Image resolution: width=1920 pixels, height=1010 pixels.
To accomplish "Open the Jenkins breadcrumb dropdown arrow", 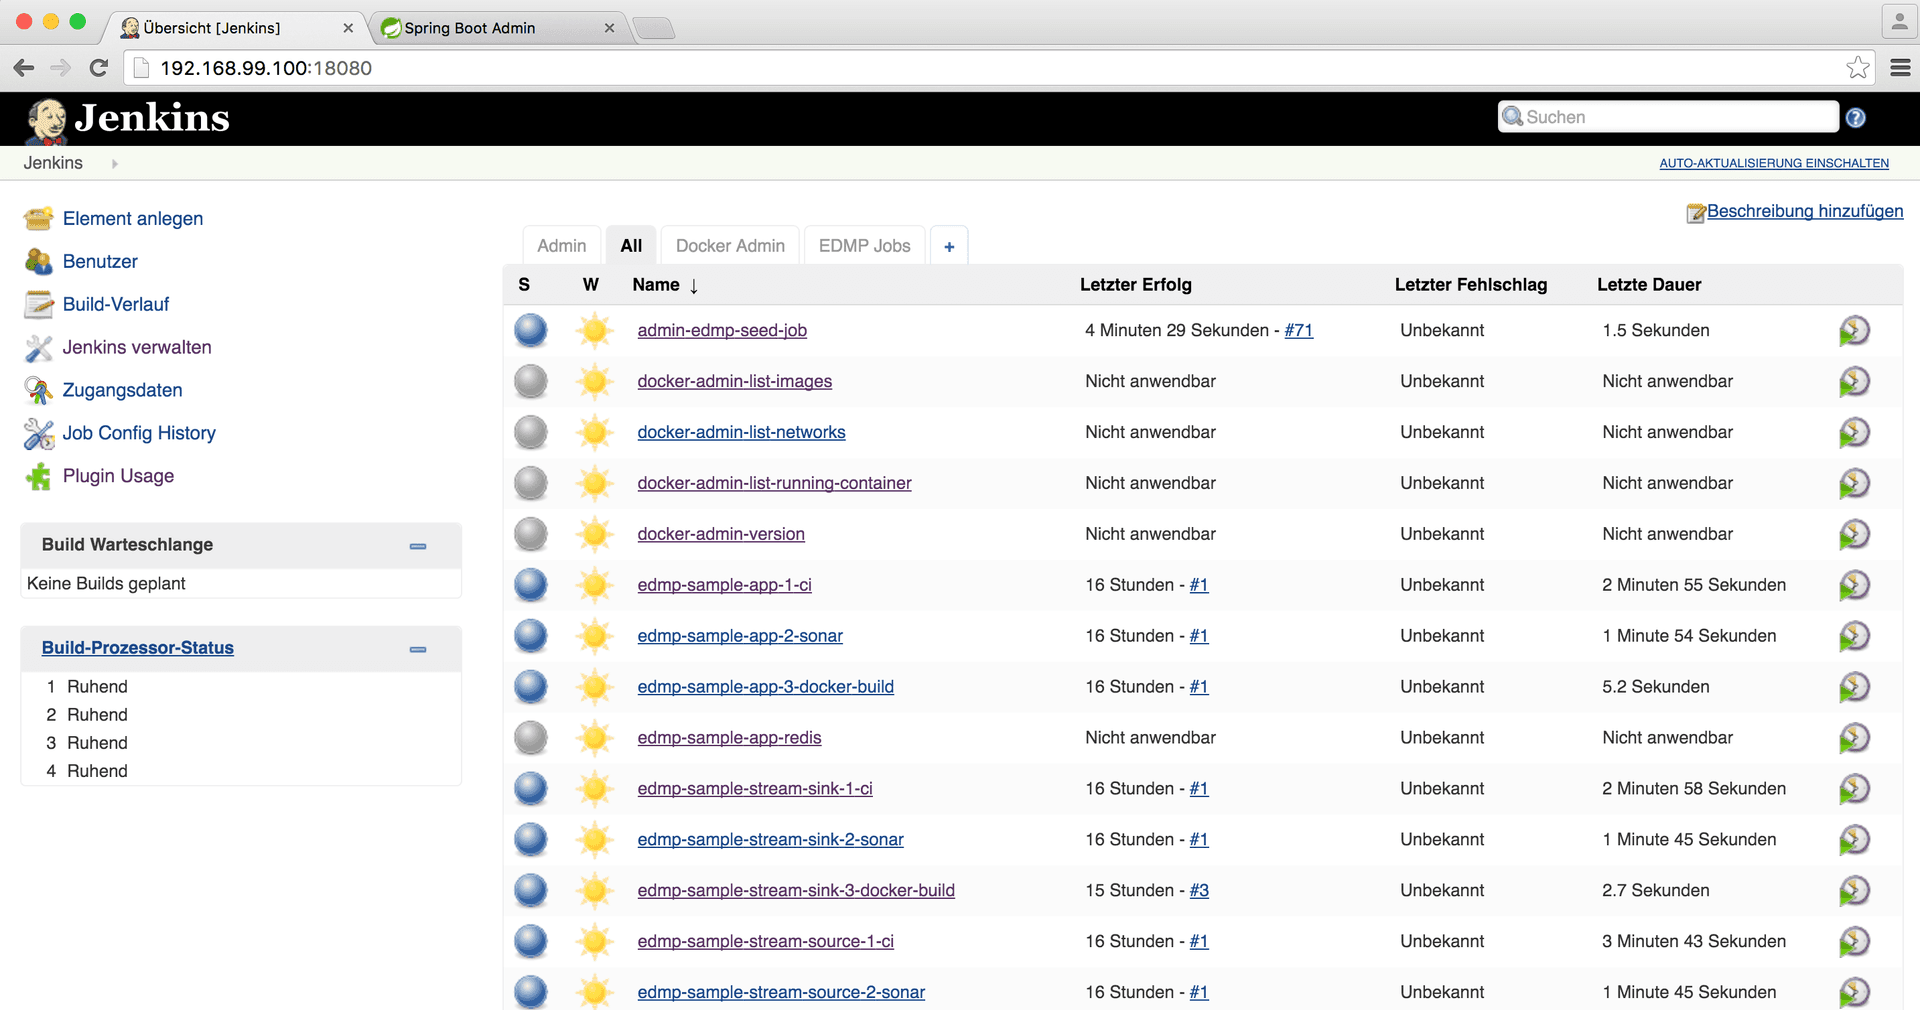I will click(115, 164).
